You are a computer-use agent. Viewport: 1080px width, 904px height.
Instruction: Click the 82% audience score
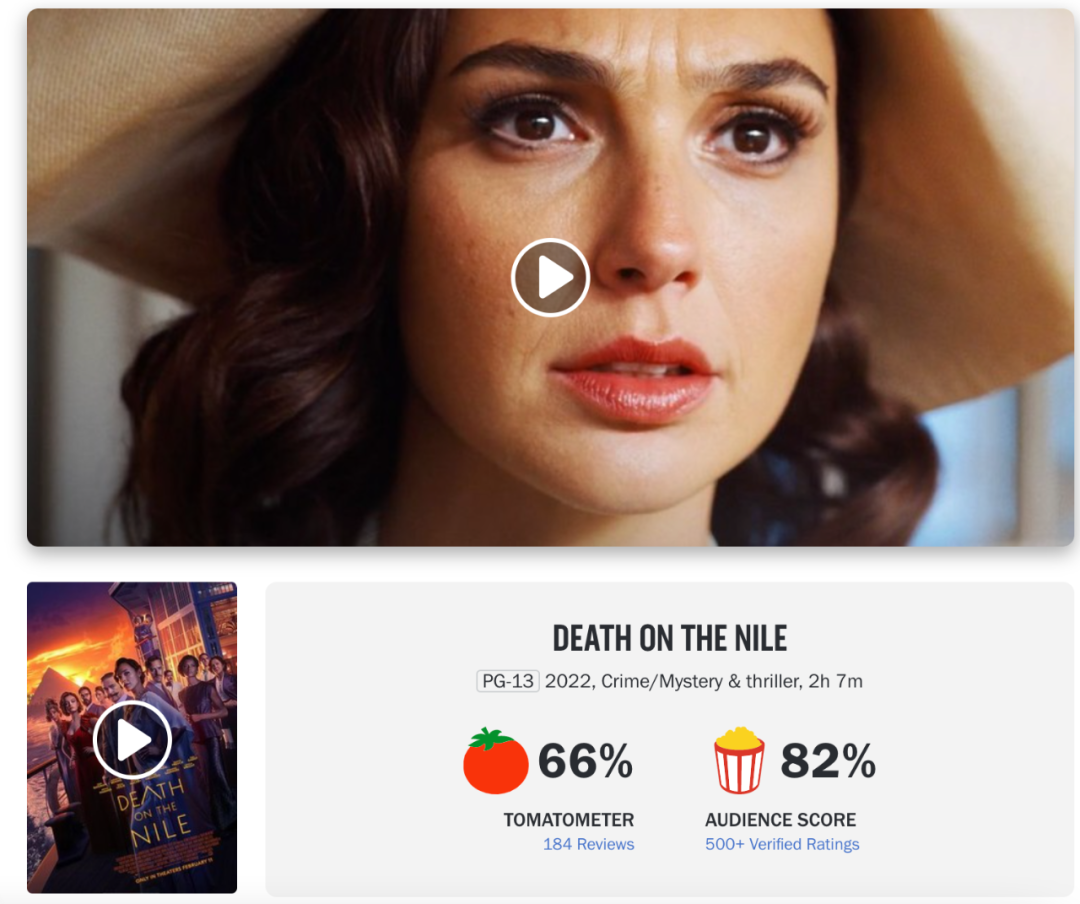(x=827, y=761)
